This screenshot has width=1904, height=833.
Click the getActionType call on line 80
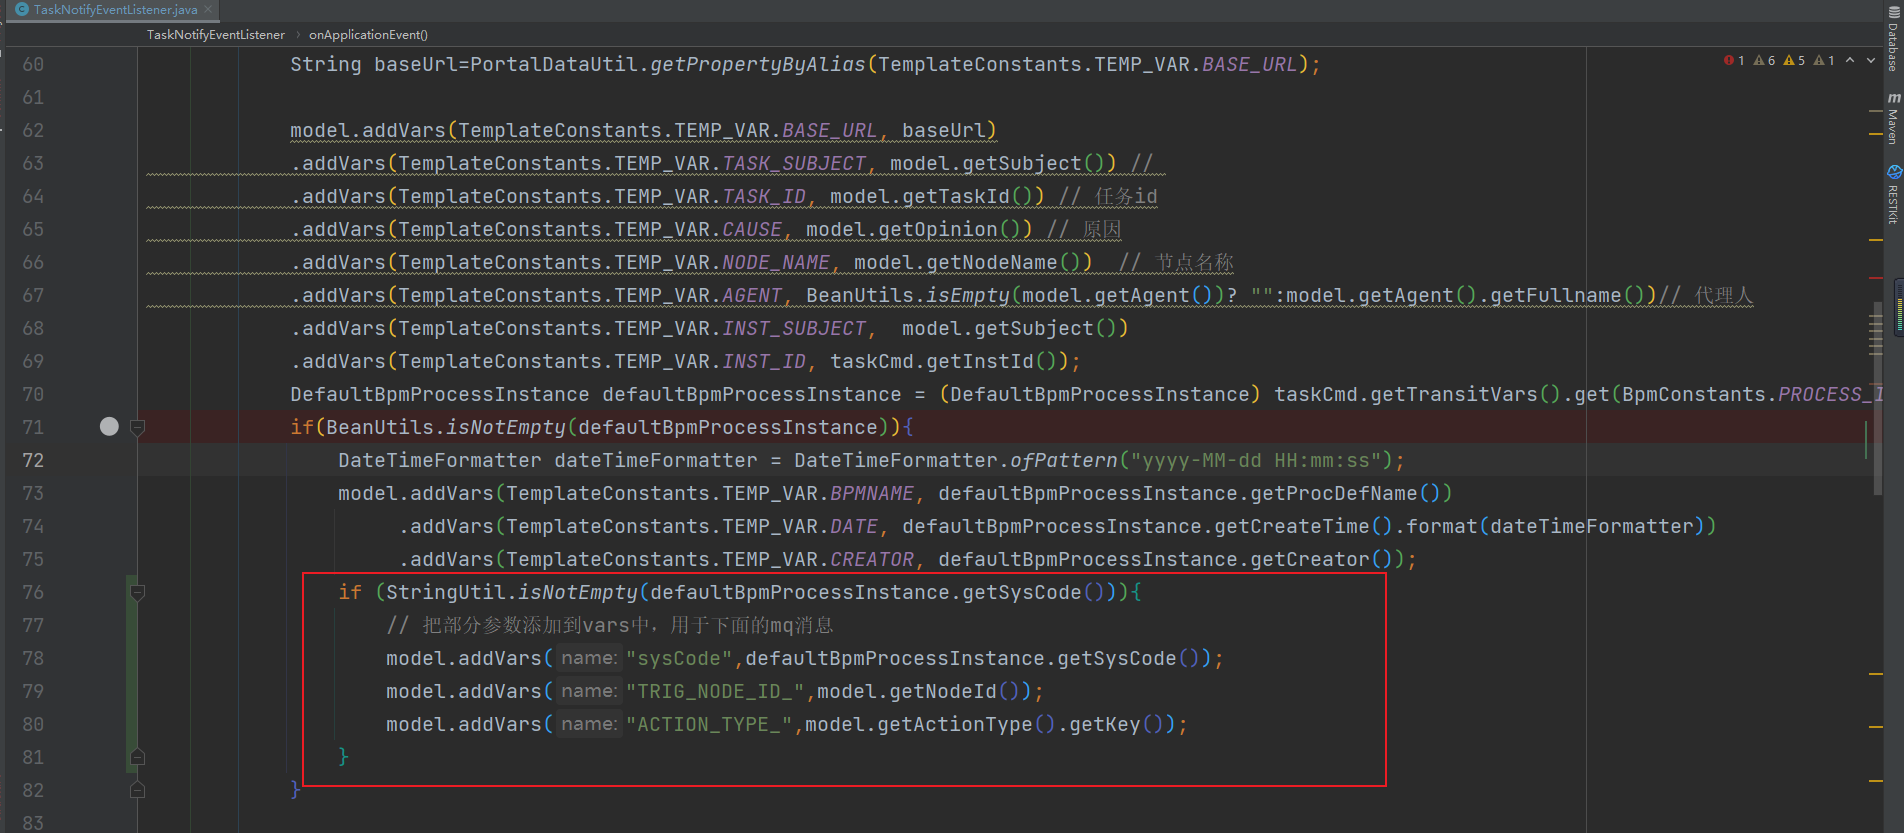pyautogui.click(x=955, y=725)
